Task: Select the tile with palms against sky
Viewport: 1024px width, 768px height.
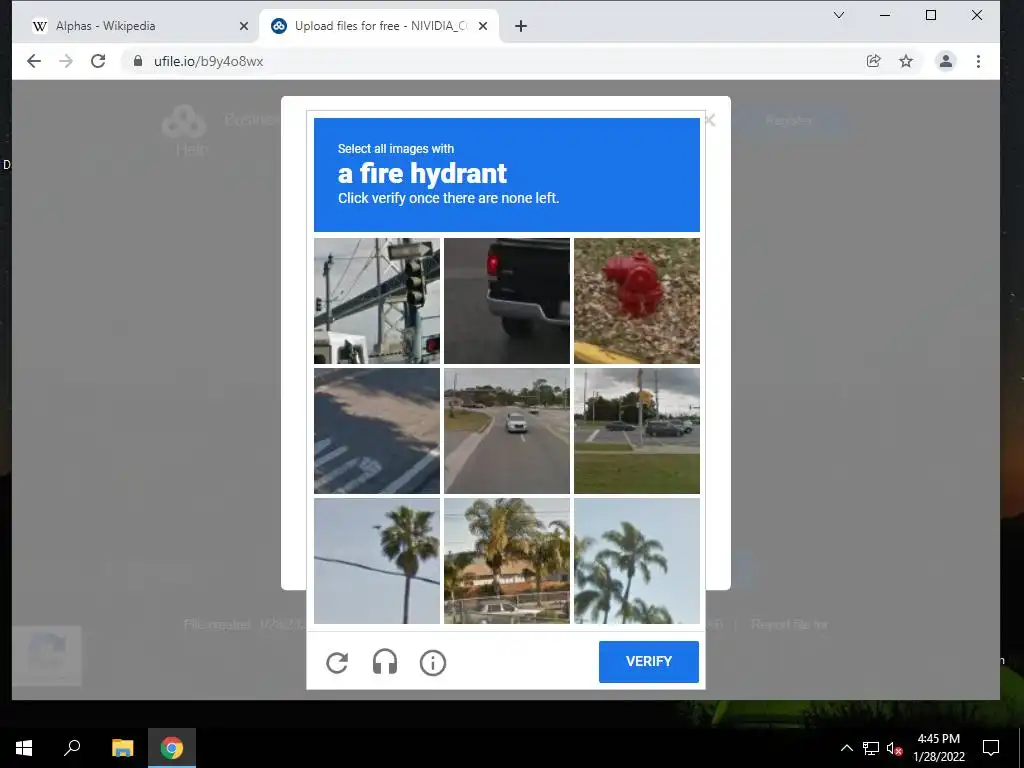Action: [x=637, y=560]
